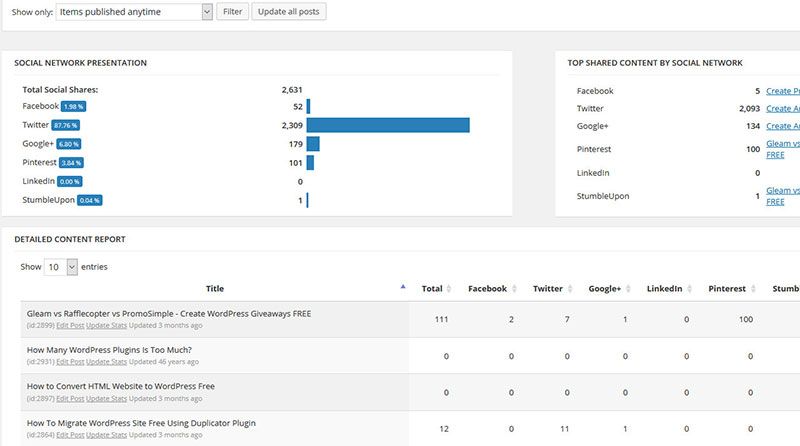The width and height of the screenshot is (800, 446).
Task: Click the Update all posts button
Action: 288,12
